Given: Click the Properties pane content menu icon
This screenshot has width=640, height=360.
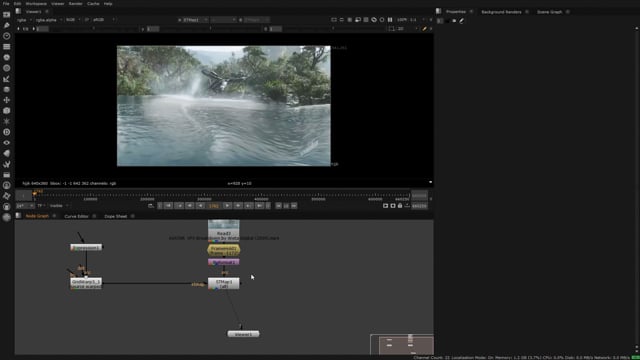Looking at the screenshot, I should point(438,11).
